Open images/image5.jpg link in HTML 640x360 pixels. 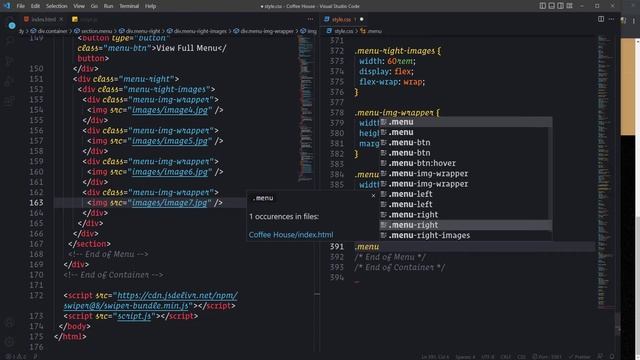click(x=170, y=141)
